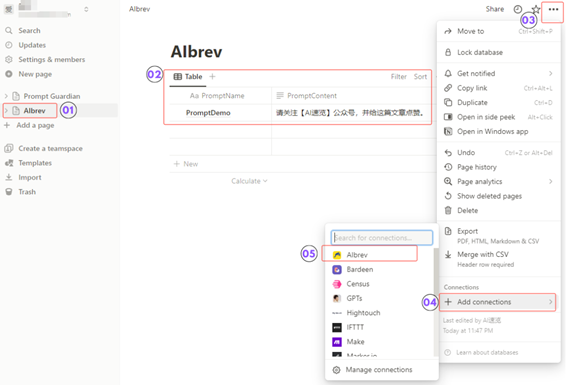Screen dimensions: 567x385
Task: Click the Make connection icon
Action: coord(337,342)
